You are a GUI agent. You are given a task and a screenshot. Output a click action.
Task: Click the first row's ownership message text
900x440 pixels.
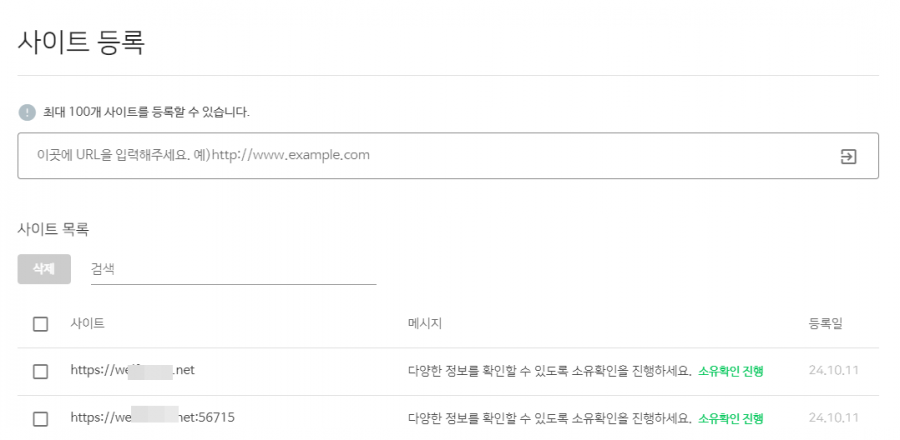click(x=549, y=372)
